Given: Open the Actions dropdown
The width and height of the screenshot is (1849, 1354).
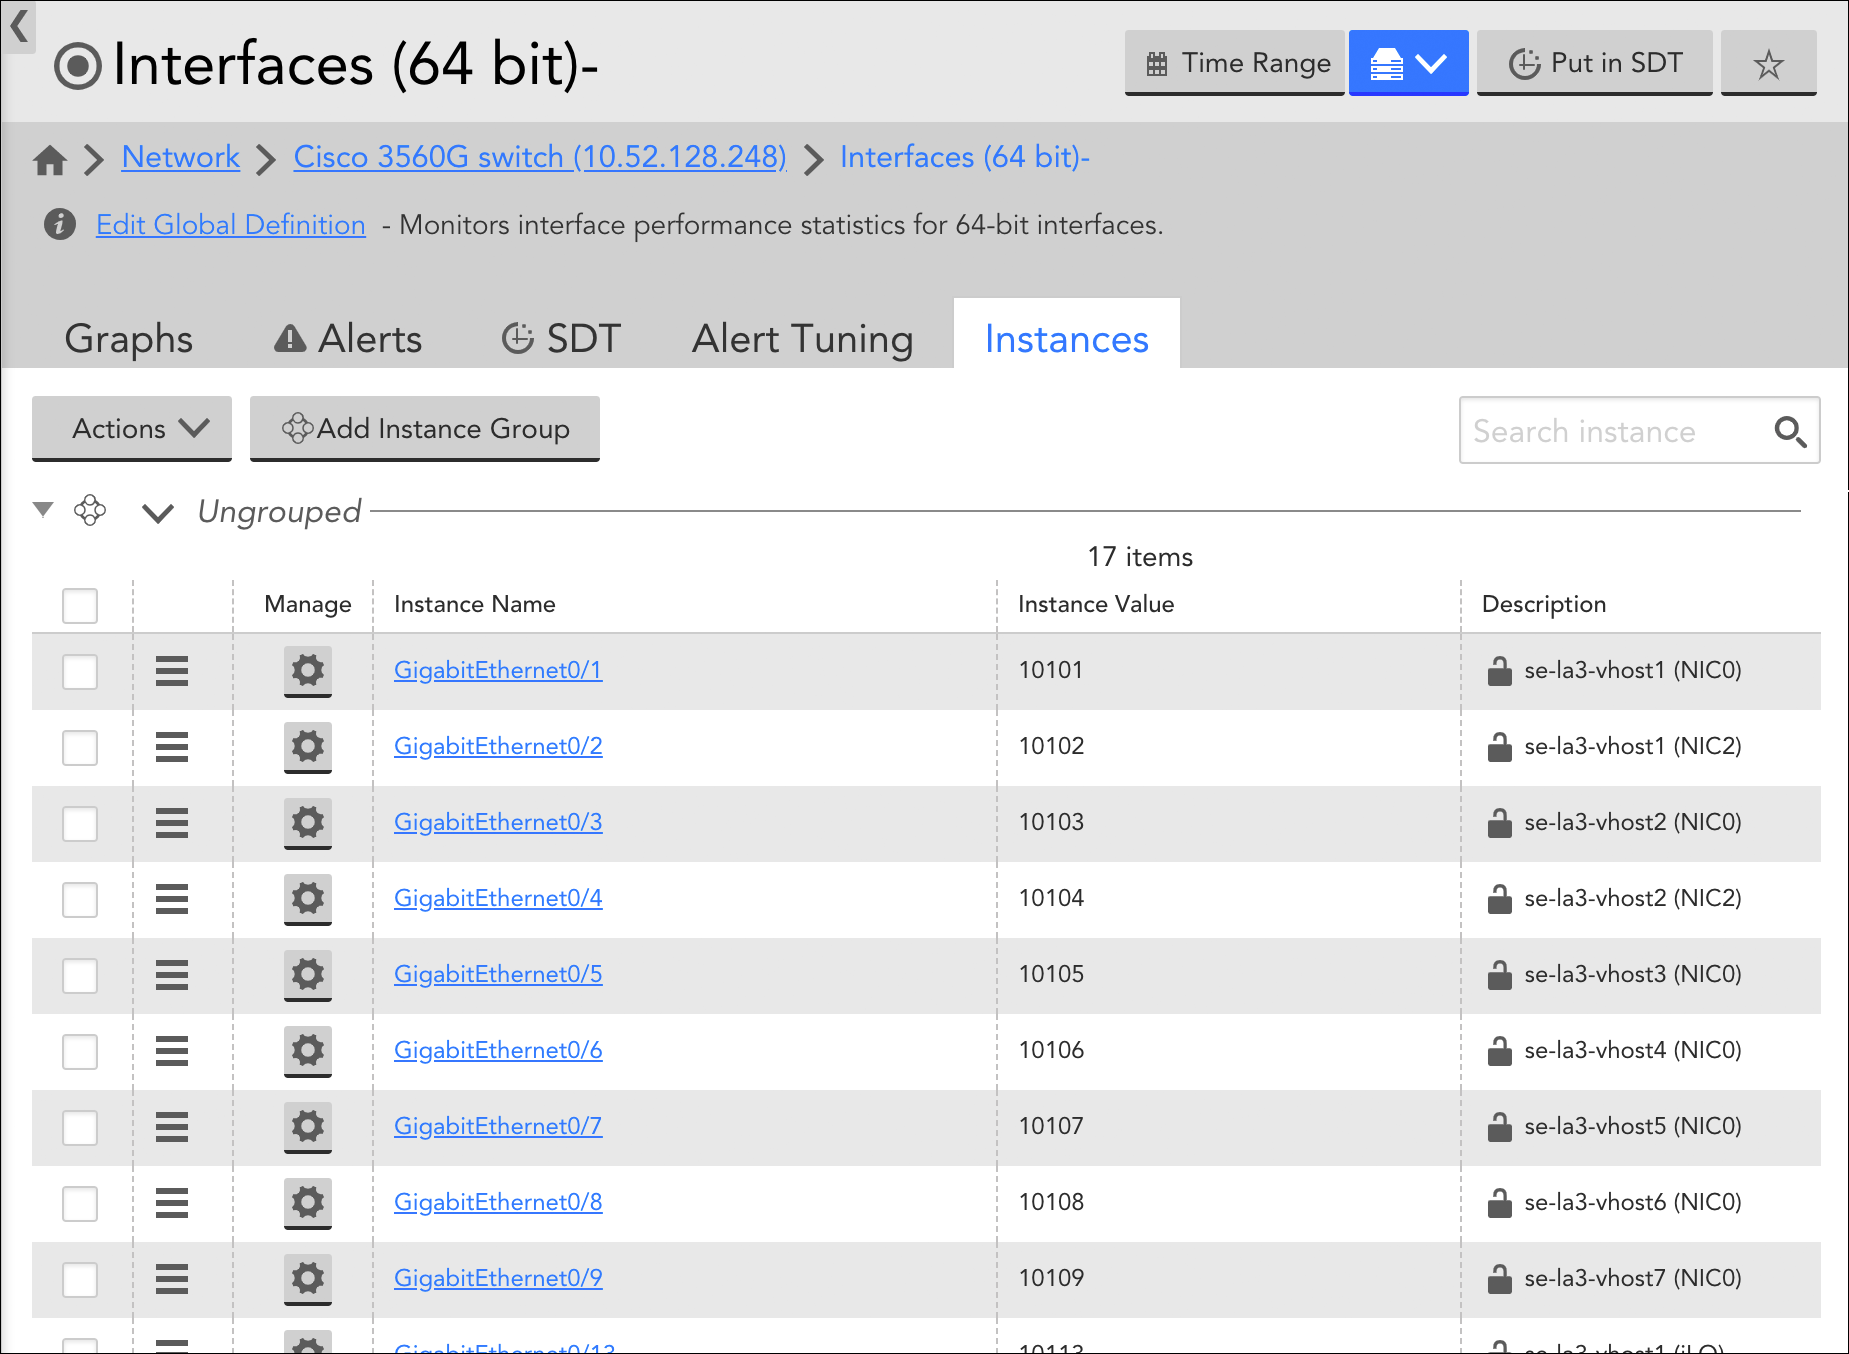Looking at the screenshot, I should [x=132, y=429].
